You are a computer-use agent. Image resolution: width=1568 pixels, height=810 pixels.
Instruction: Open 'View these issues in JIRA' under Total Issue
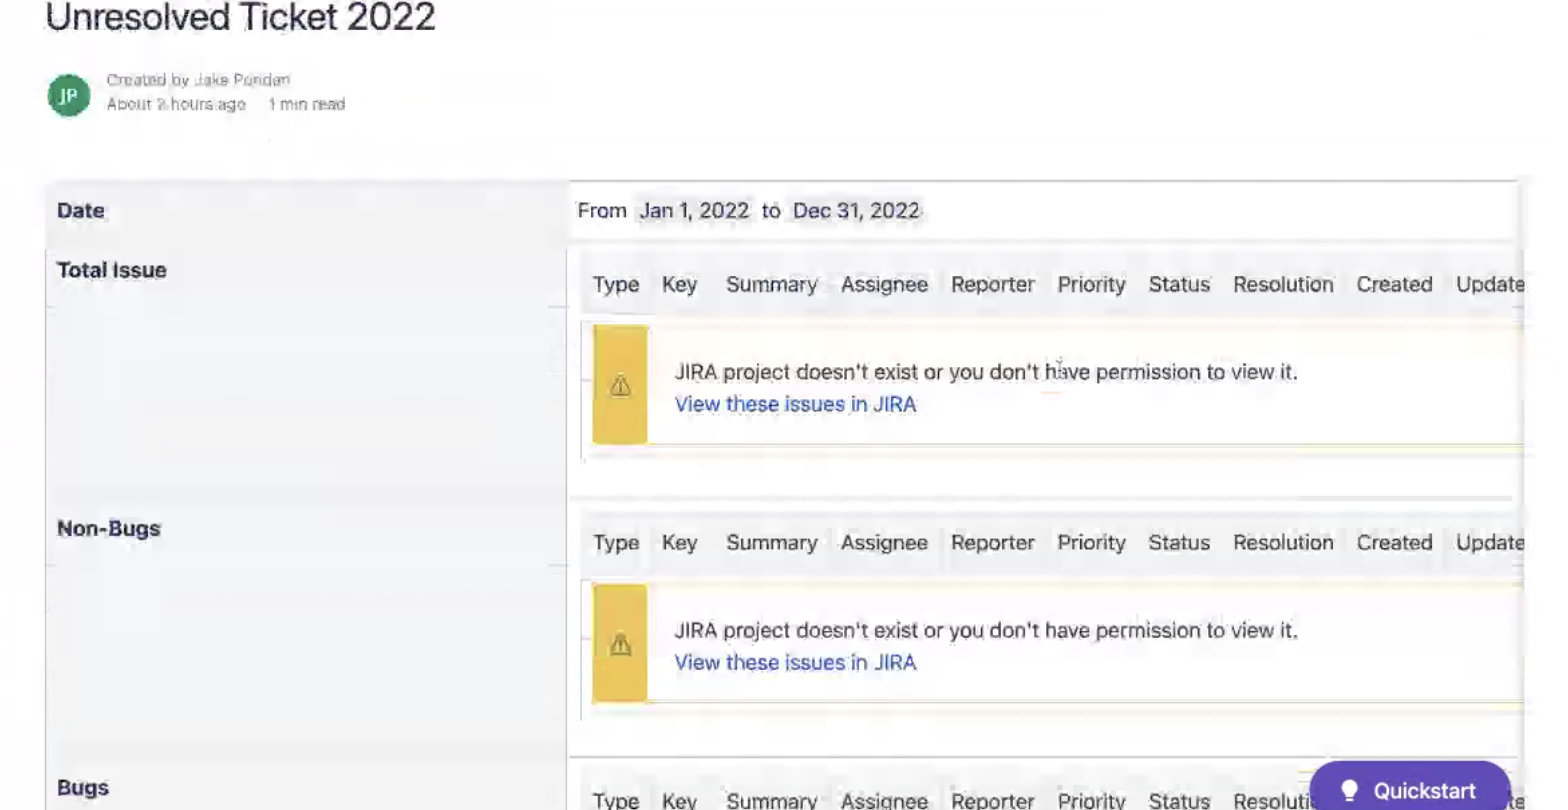tap(795, 404)
